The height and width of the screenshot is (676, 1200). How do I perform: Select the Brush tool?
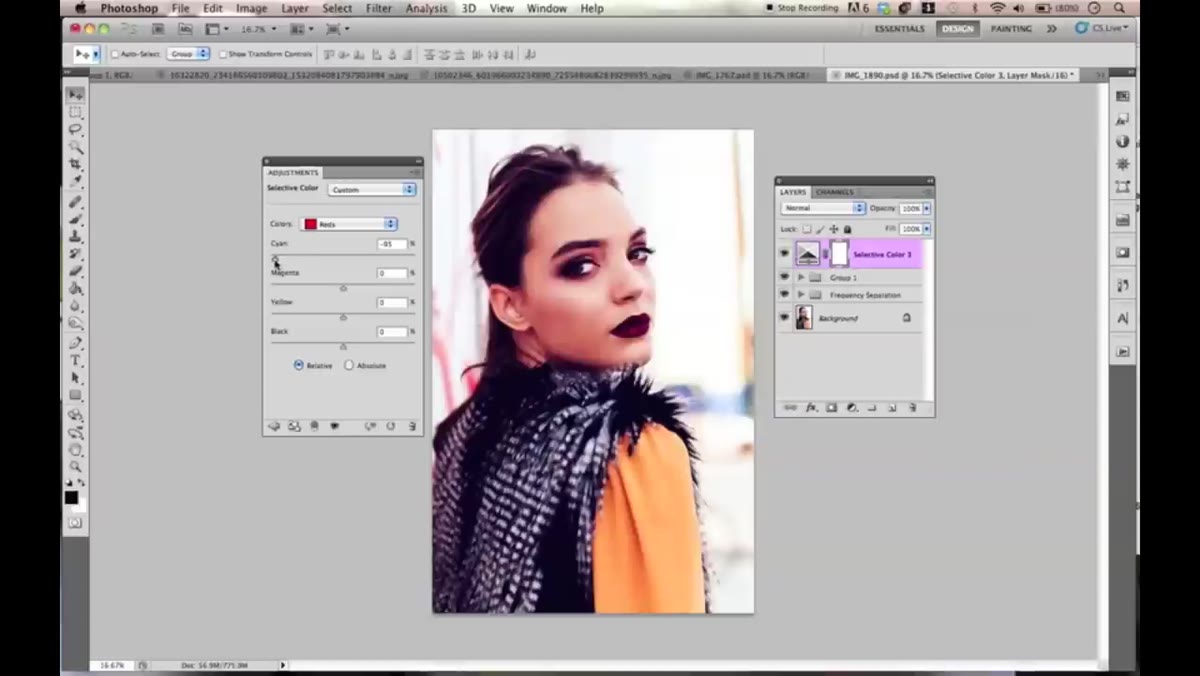[75, 219]
